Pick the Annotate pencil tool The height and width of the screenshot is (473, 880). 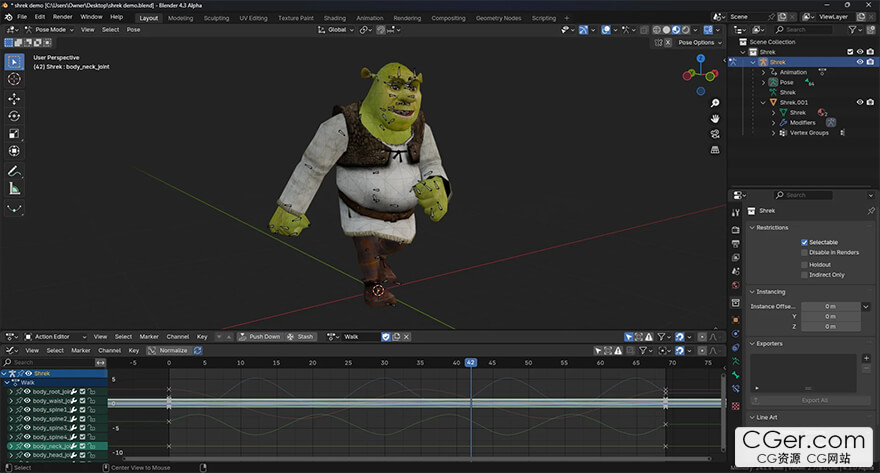point(14,171)
